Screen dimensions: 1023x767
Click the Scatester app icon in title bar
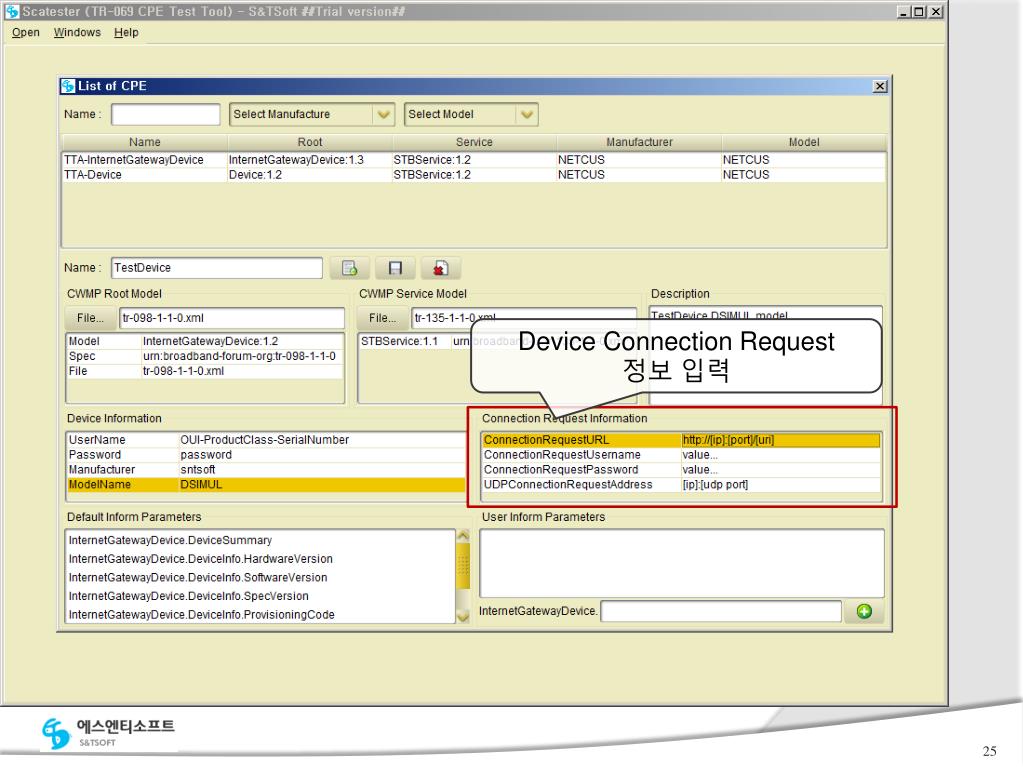pyautogui.click(x=11, y=11)
